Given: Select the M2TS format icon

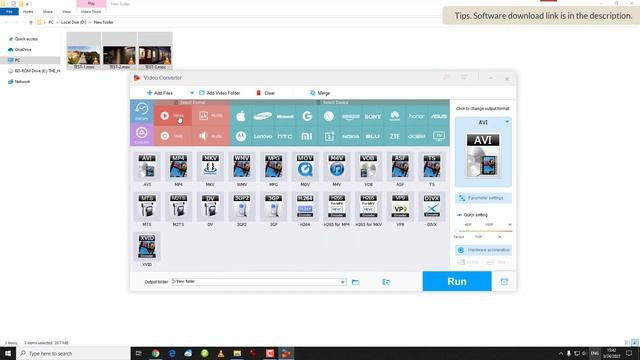Looking at the screenshot, I should pos(178,207).
